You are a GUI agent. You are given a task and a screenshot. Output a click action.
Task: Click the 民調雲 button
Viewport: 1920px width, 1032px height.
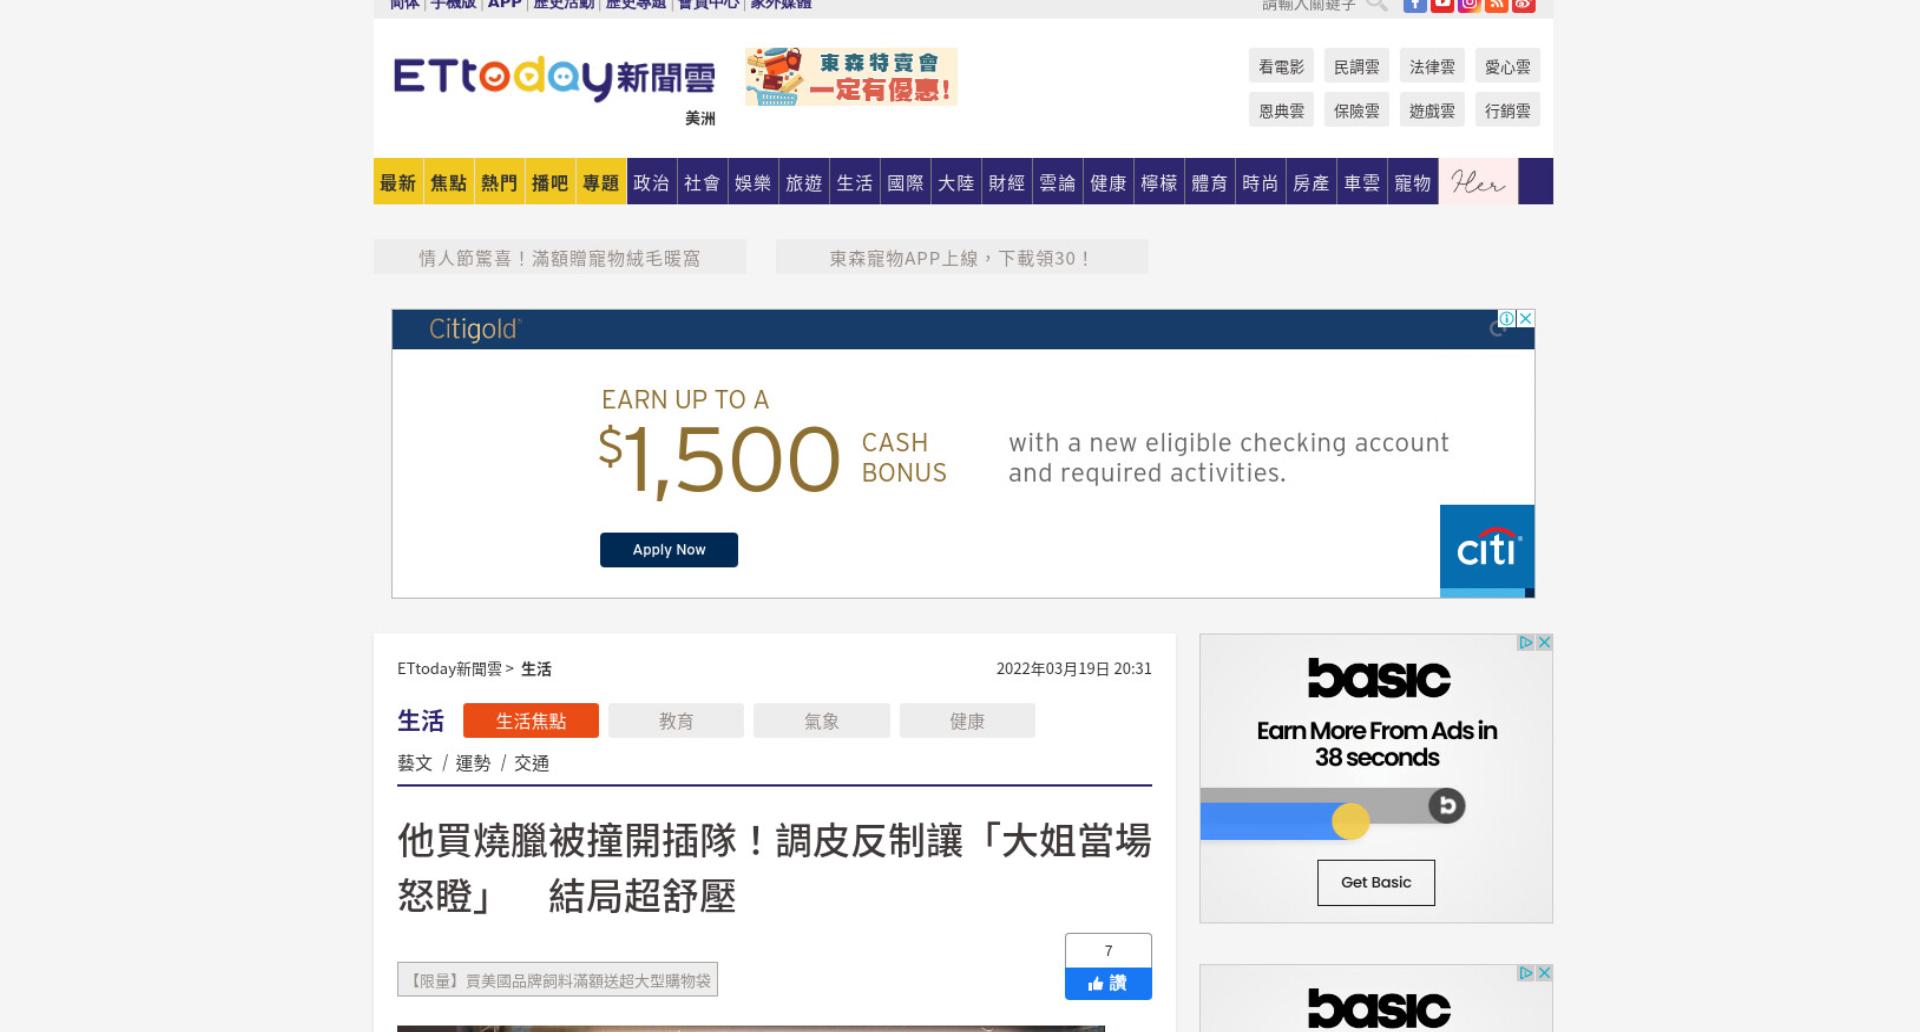[x=1357, y=67]
